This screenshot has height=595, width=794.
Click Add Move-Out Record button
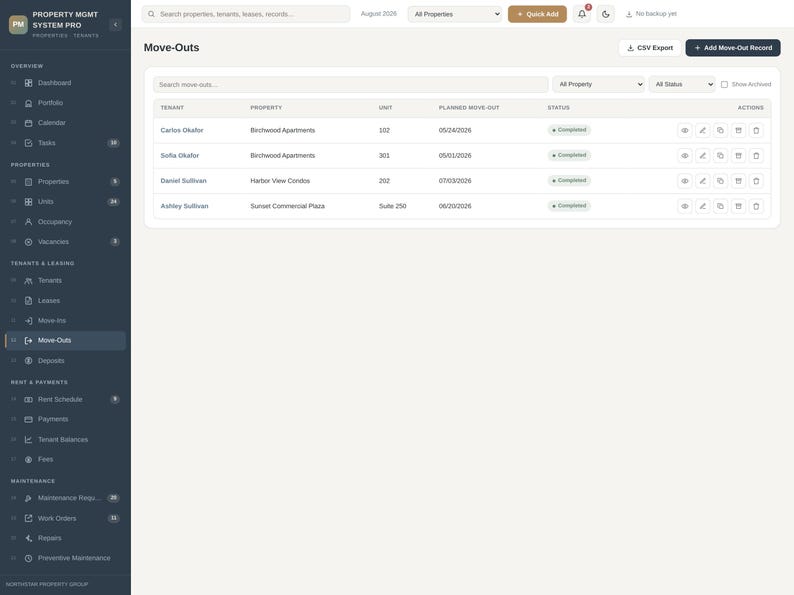733,48
